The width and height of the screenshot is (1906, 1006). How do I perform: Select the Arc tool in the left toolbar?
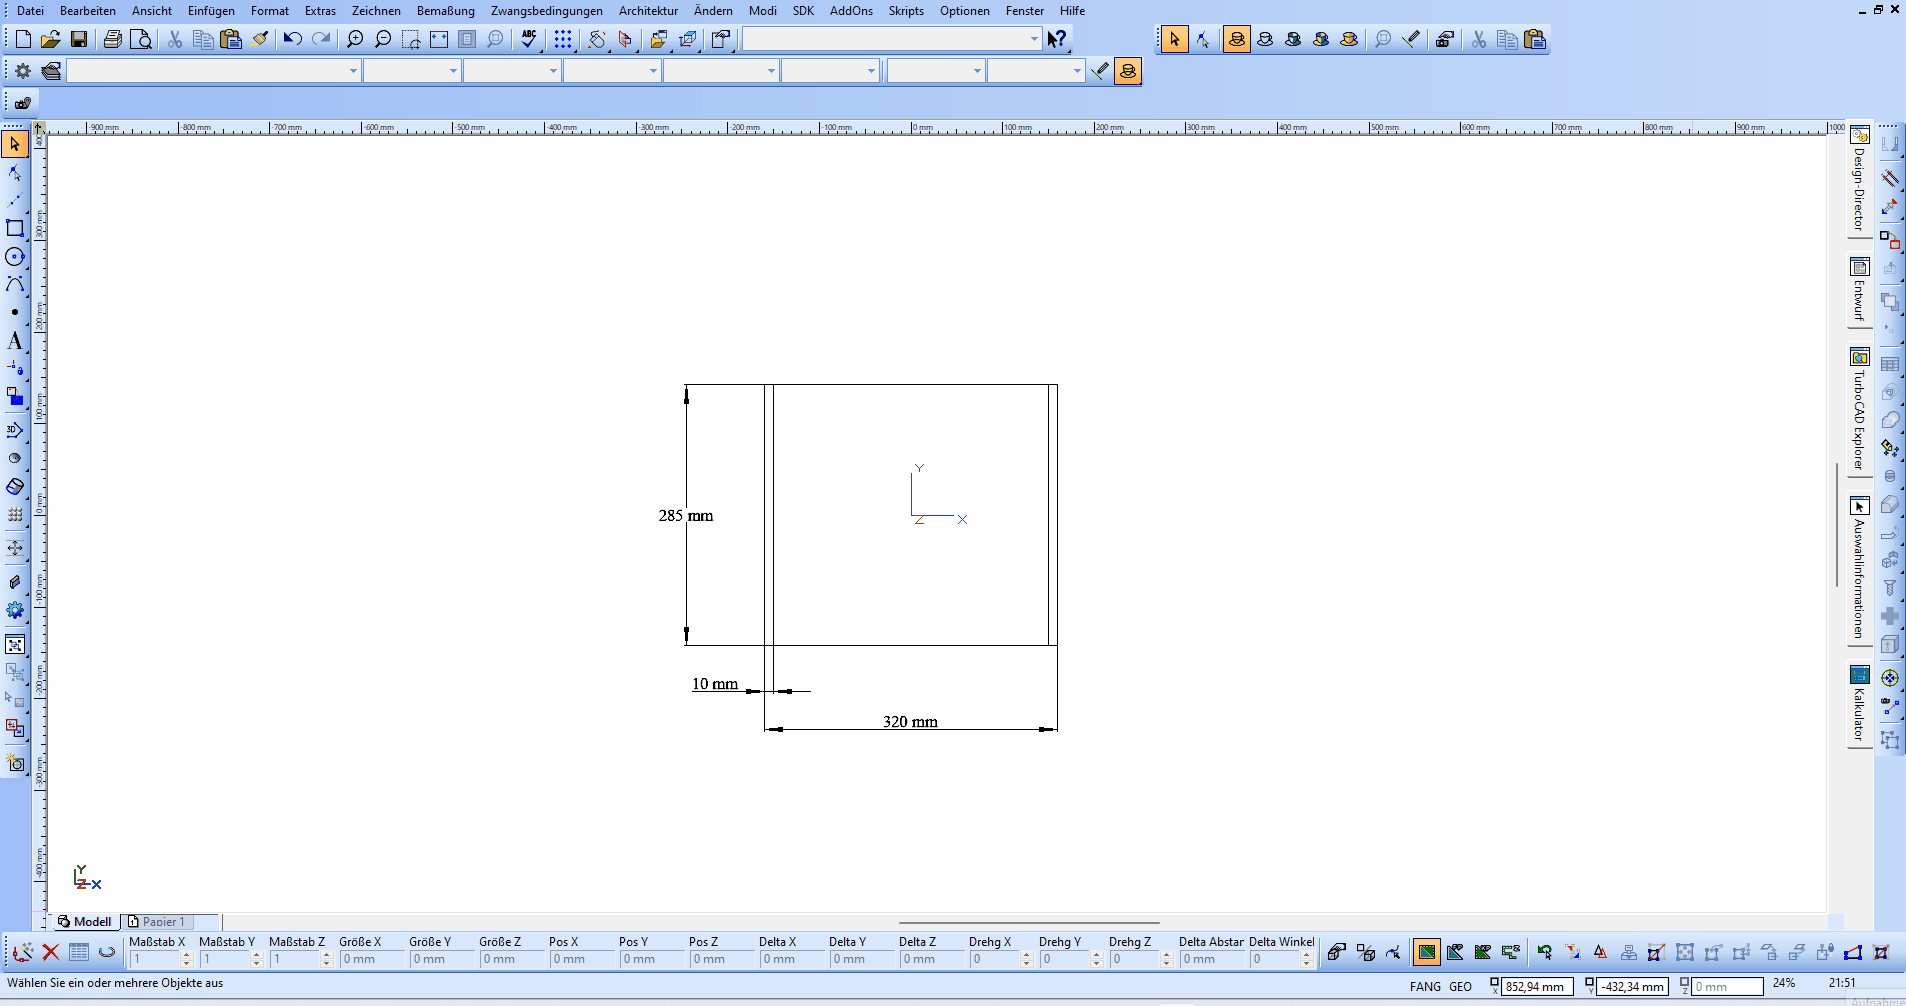(x=15, y=284)
